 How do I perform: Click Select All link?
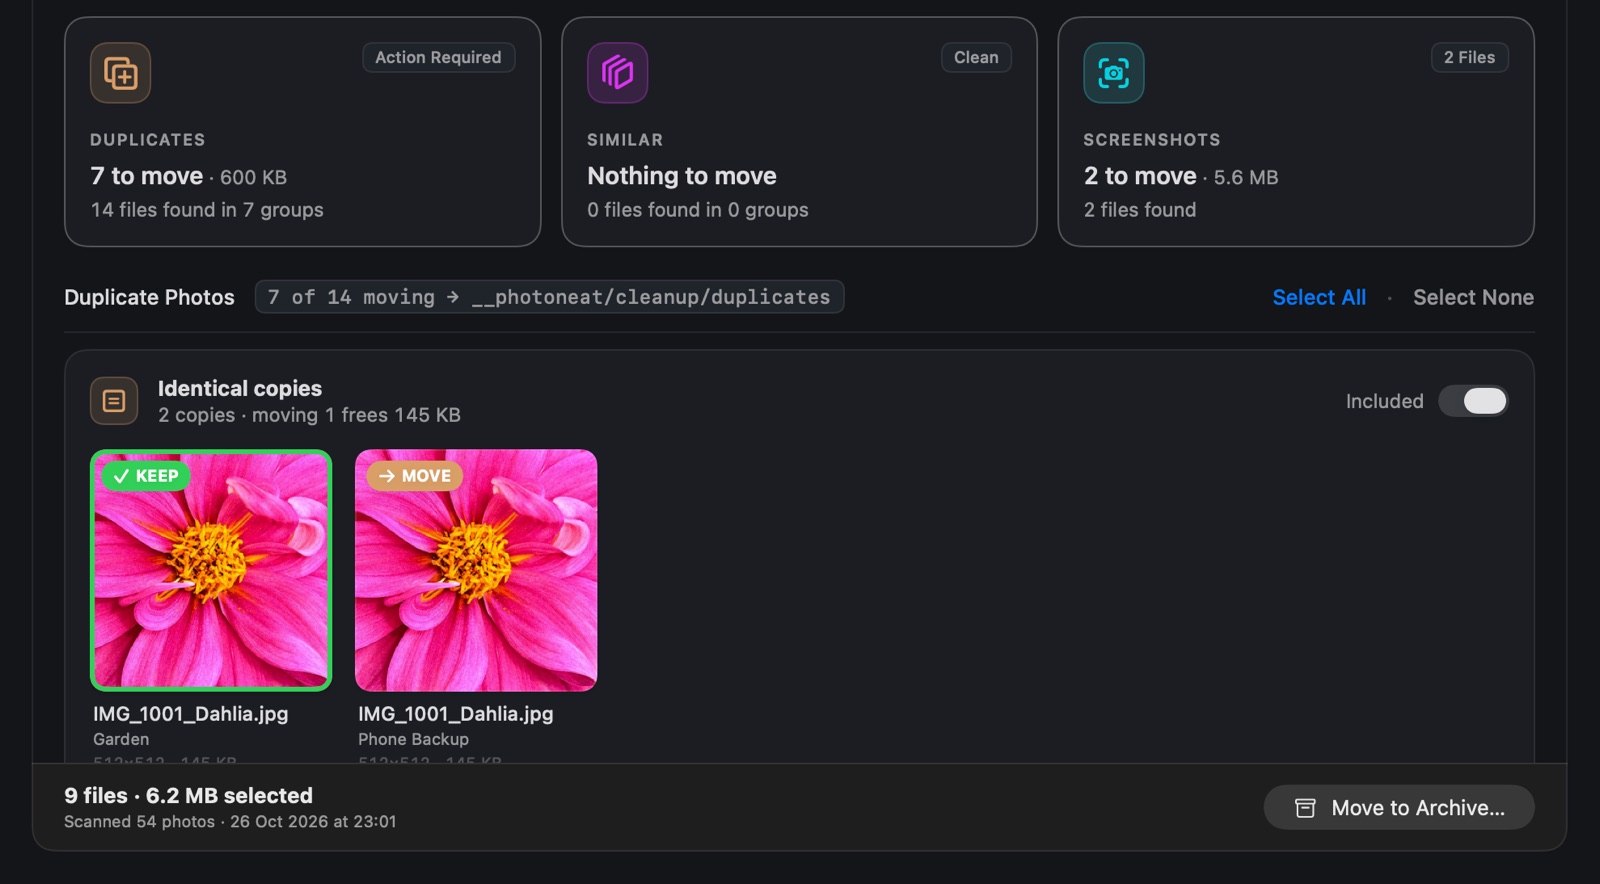point(1319,297)
